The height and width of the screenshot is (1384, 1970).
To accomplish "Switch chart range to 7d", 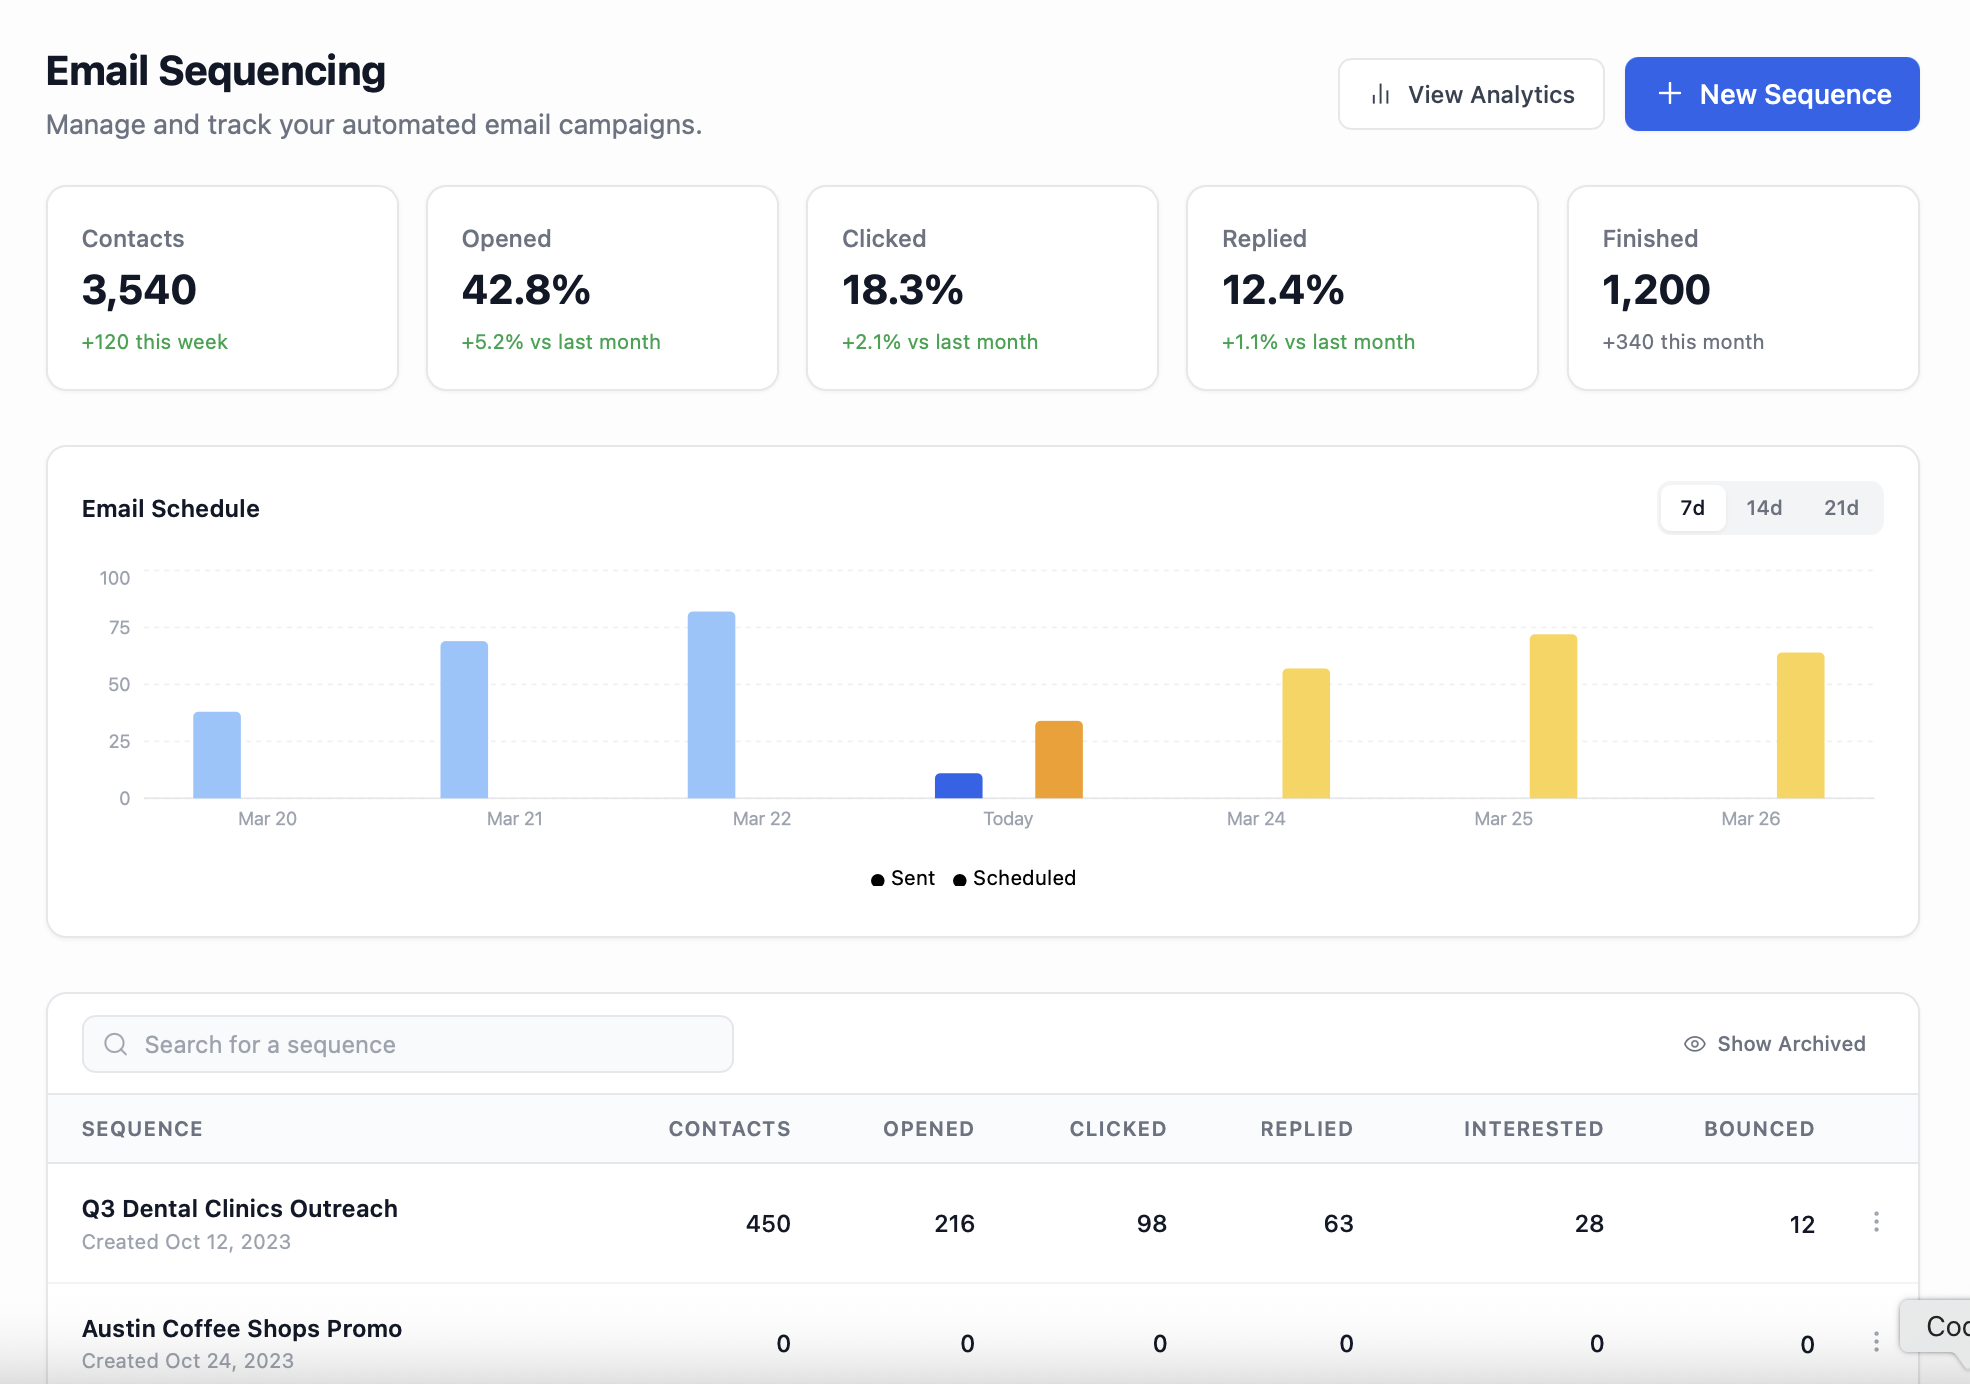I will pos(1692,508).
